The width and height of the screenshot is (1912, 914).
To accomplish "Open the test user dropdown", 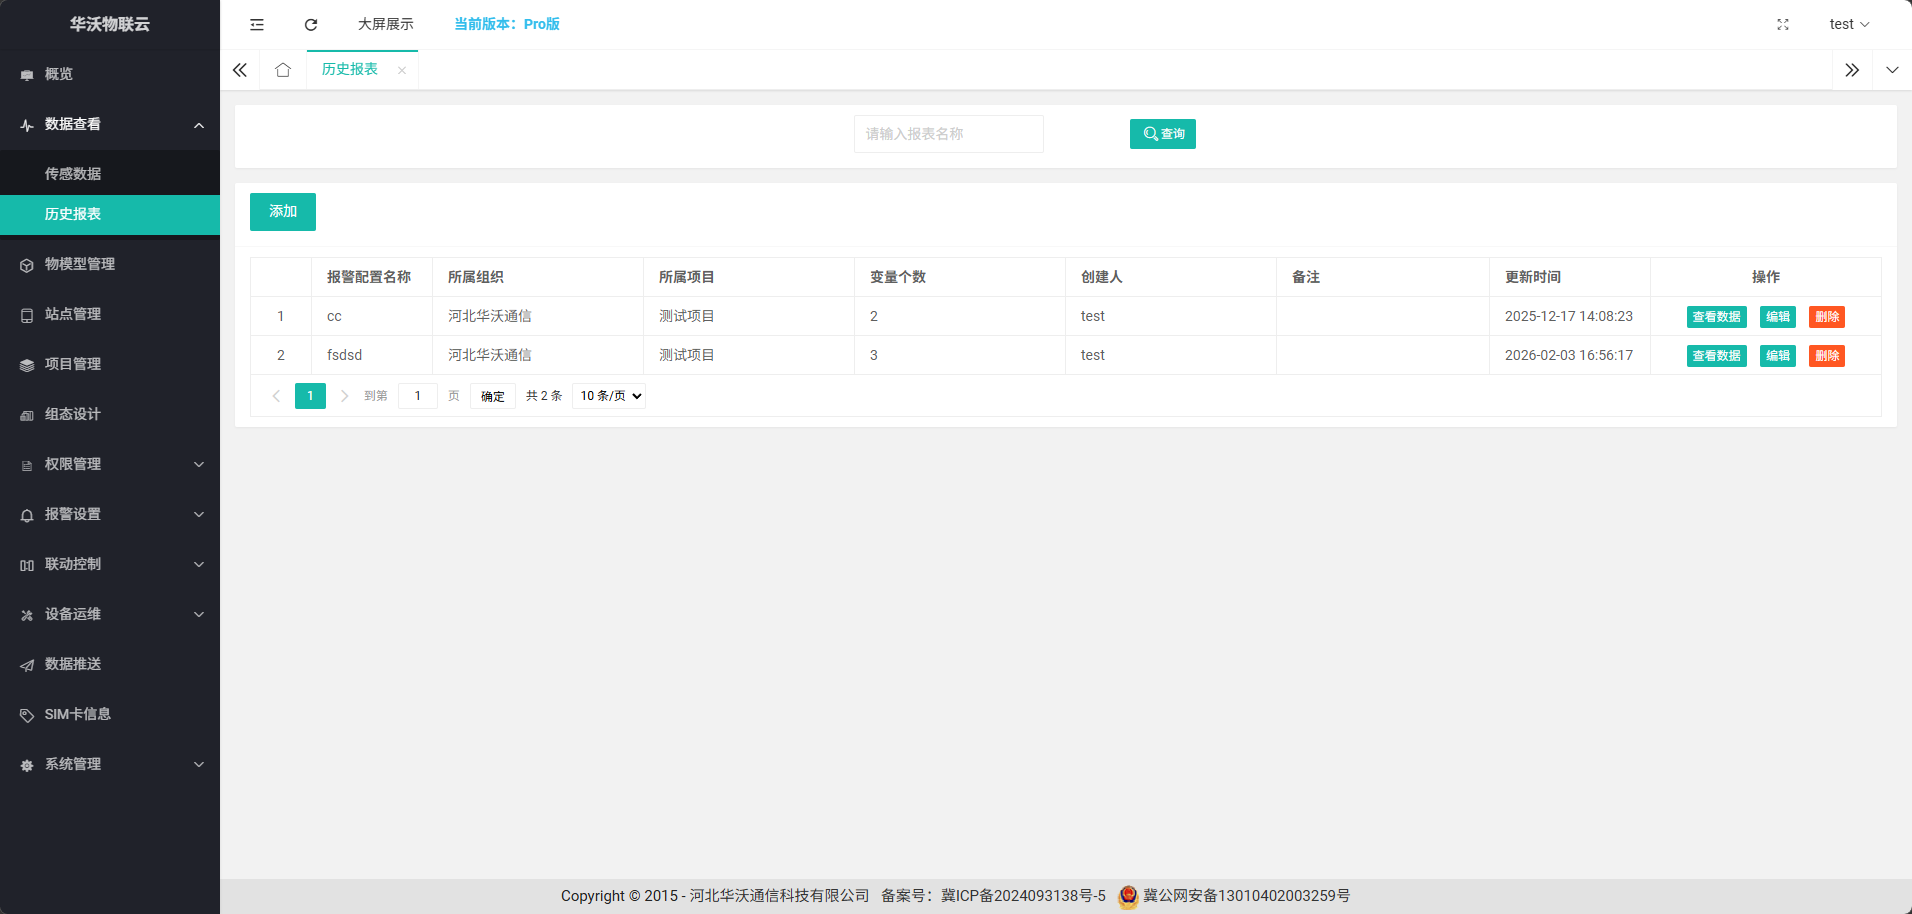I will (x=1848, y=24).
